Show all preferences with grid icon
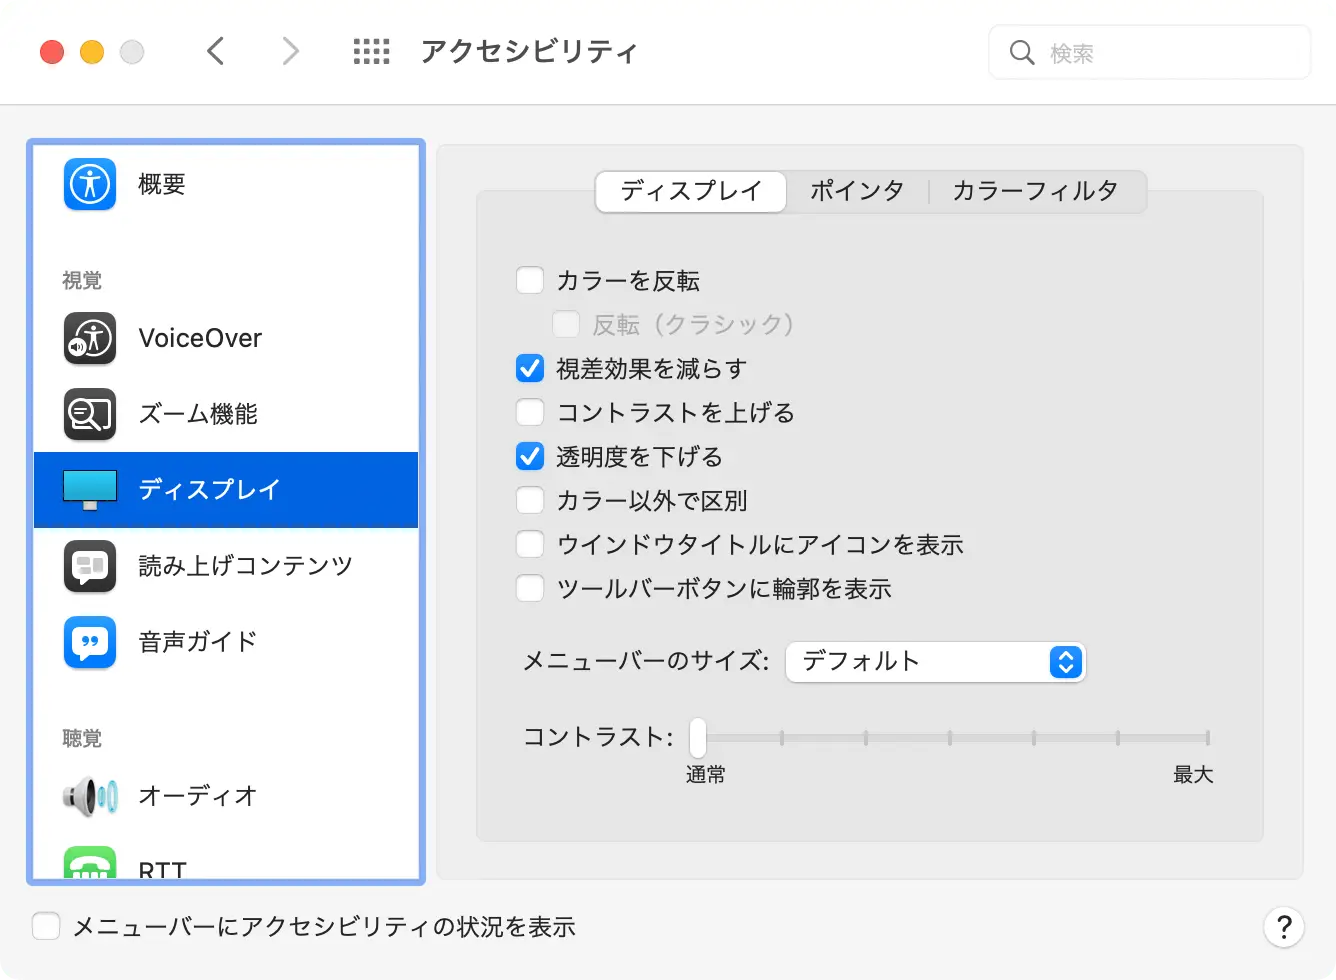The width and height of the screenshot is (1336, 980). 372,52
